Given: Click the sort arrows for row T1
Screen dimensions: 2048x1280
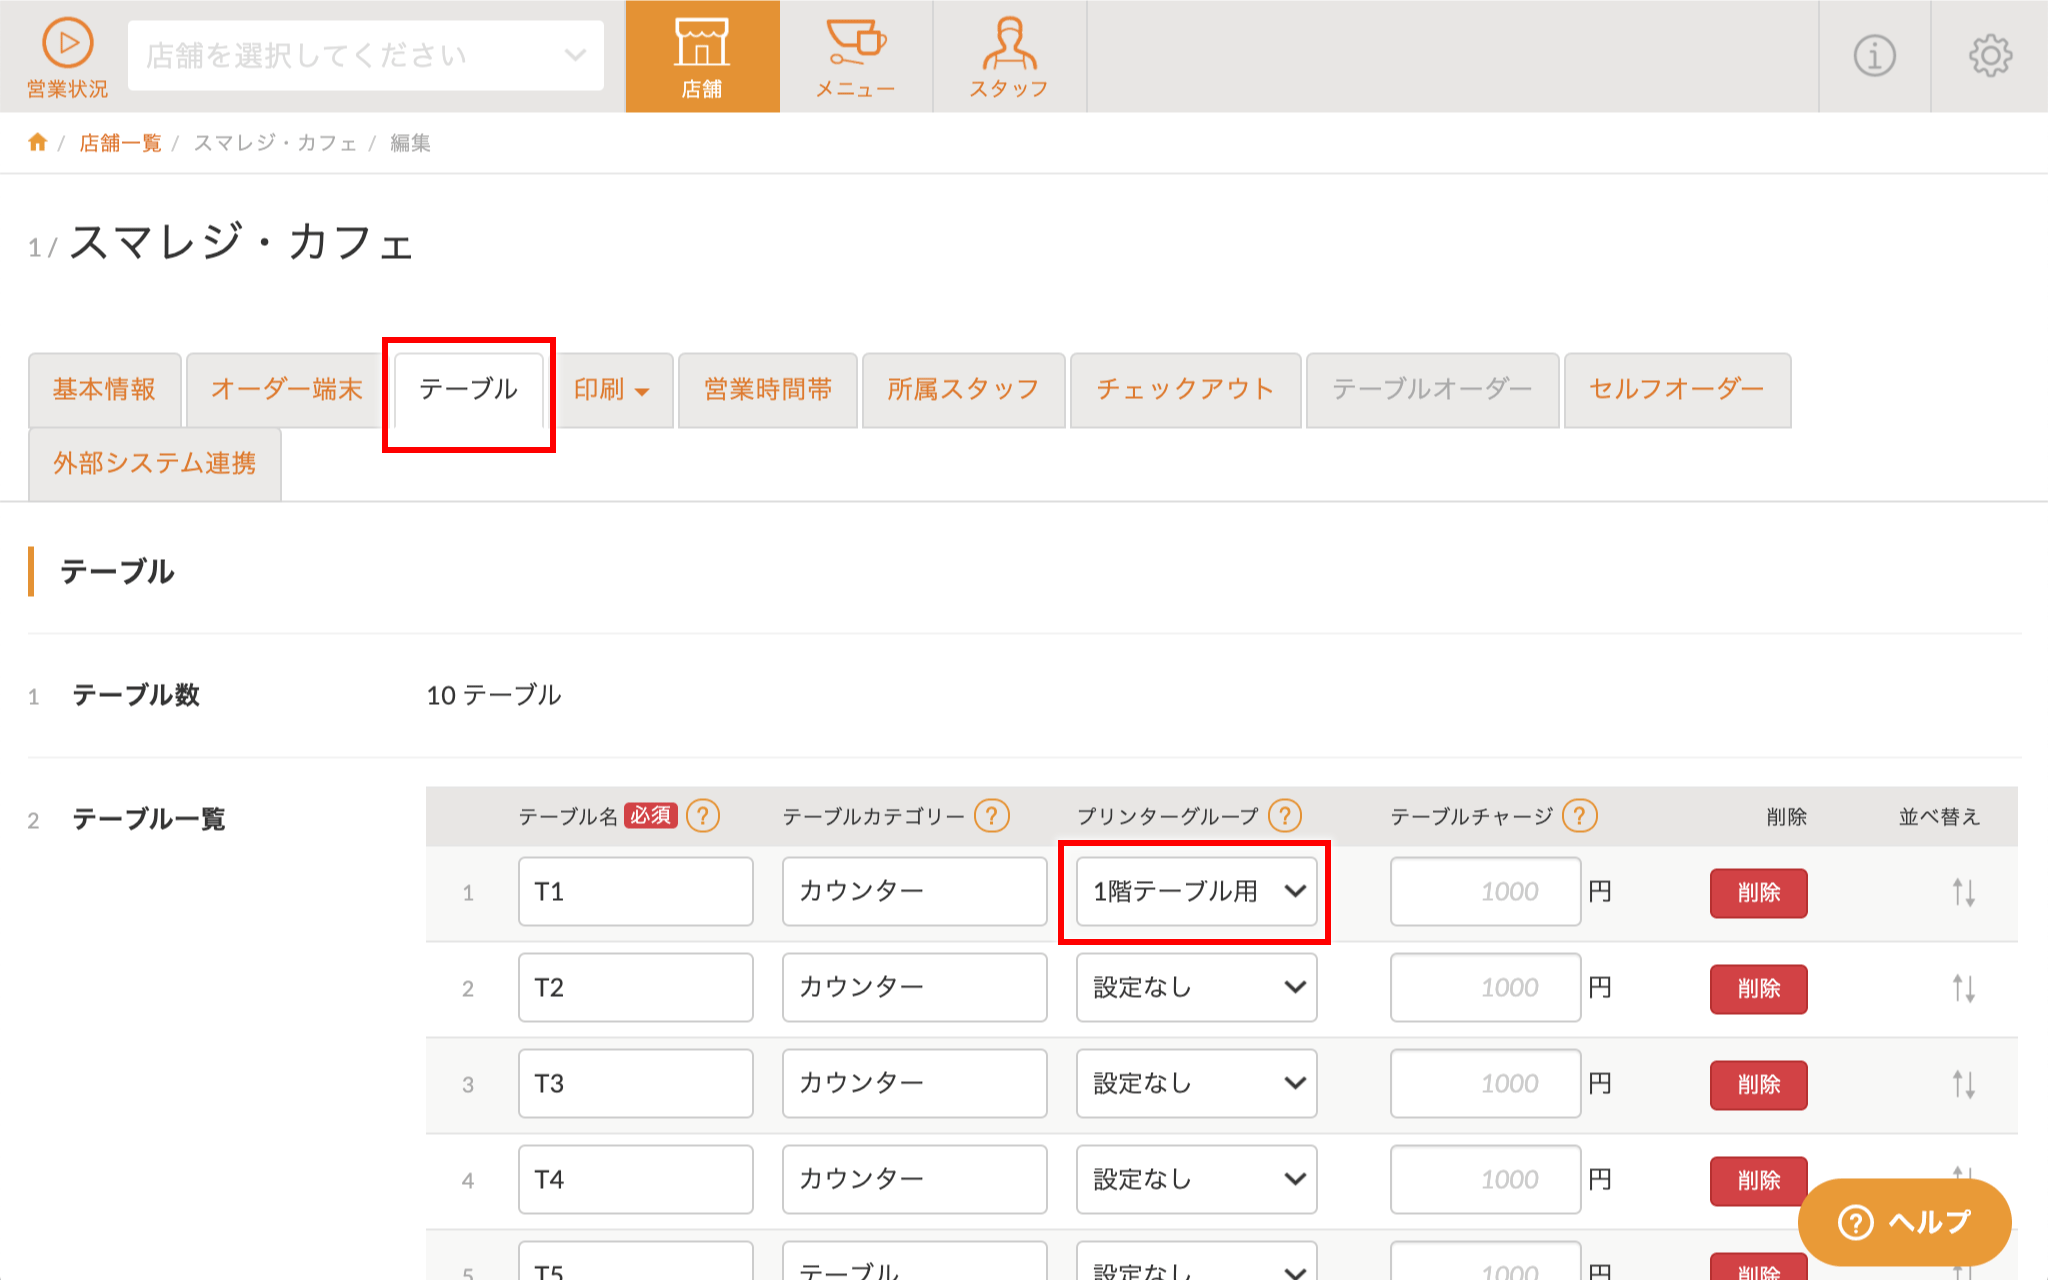Looking at the screenshot, I should tap(1964, 892).
